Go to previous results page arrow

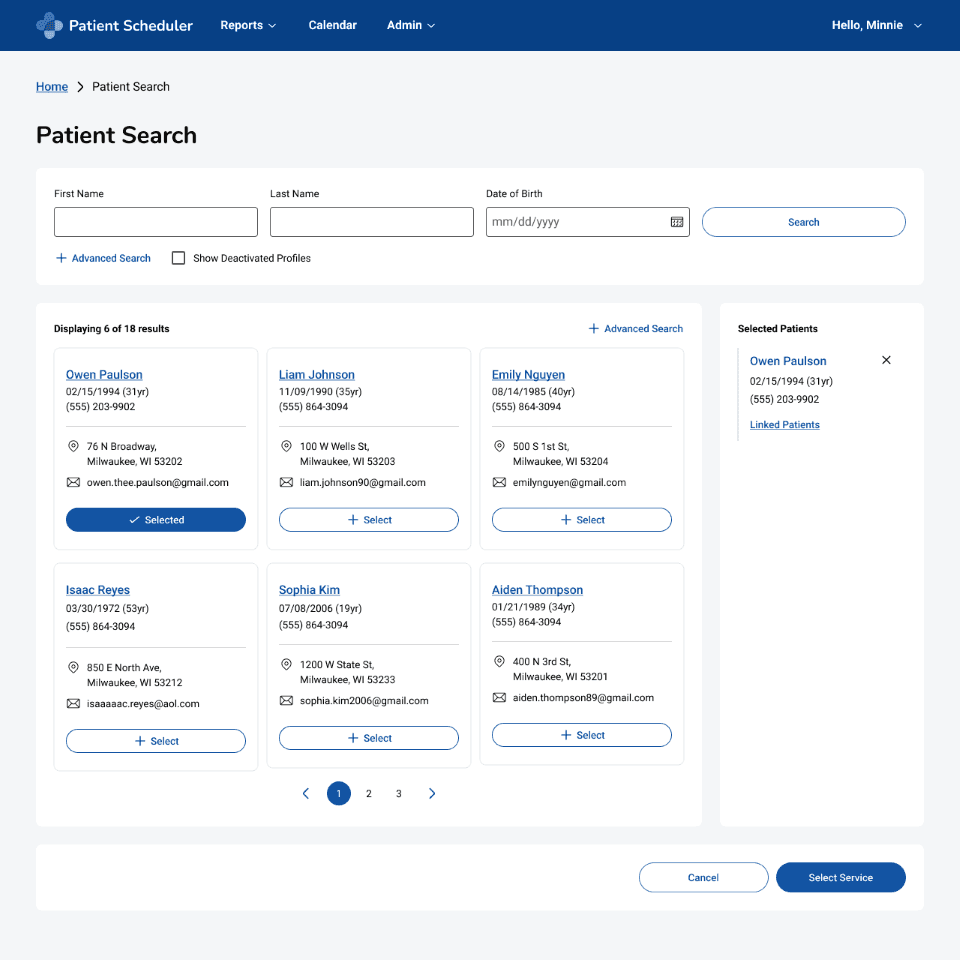click(x=306, y=793)
